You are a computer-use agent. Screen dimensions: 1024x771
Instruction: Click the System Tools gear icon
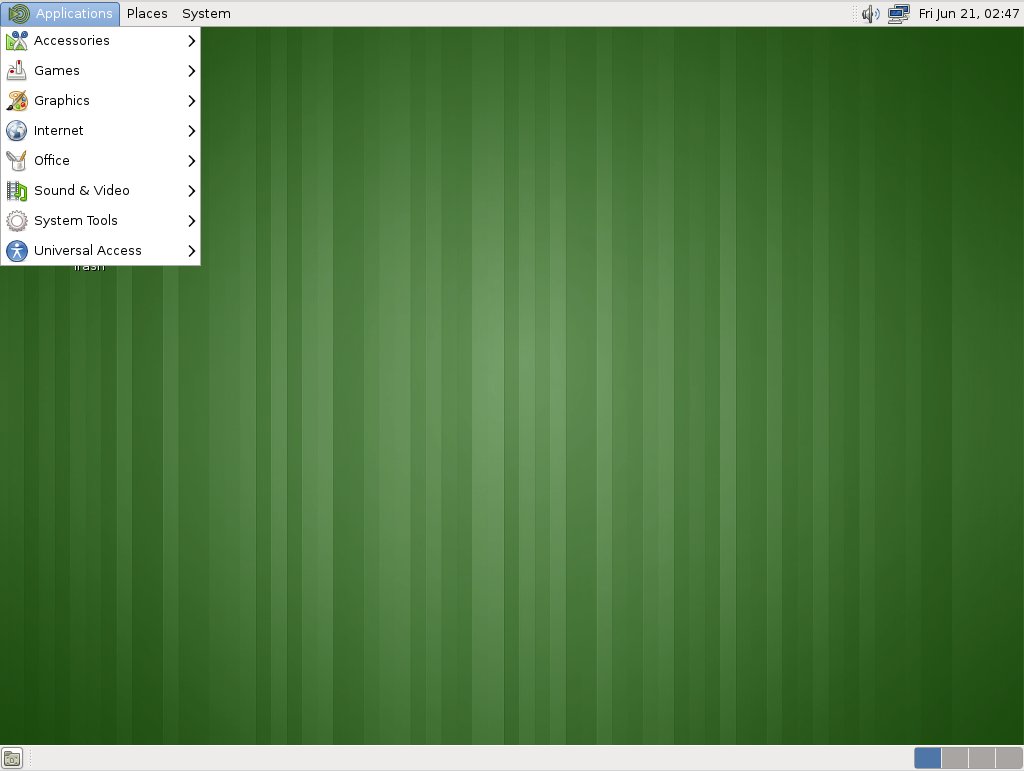16,221
